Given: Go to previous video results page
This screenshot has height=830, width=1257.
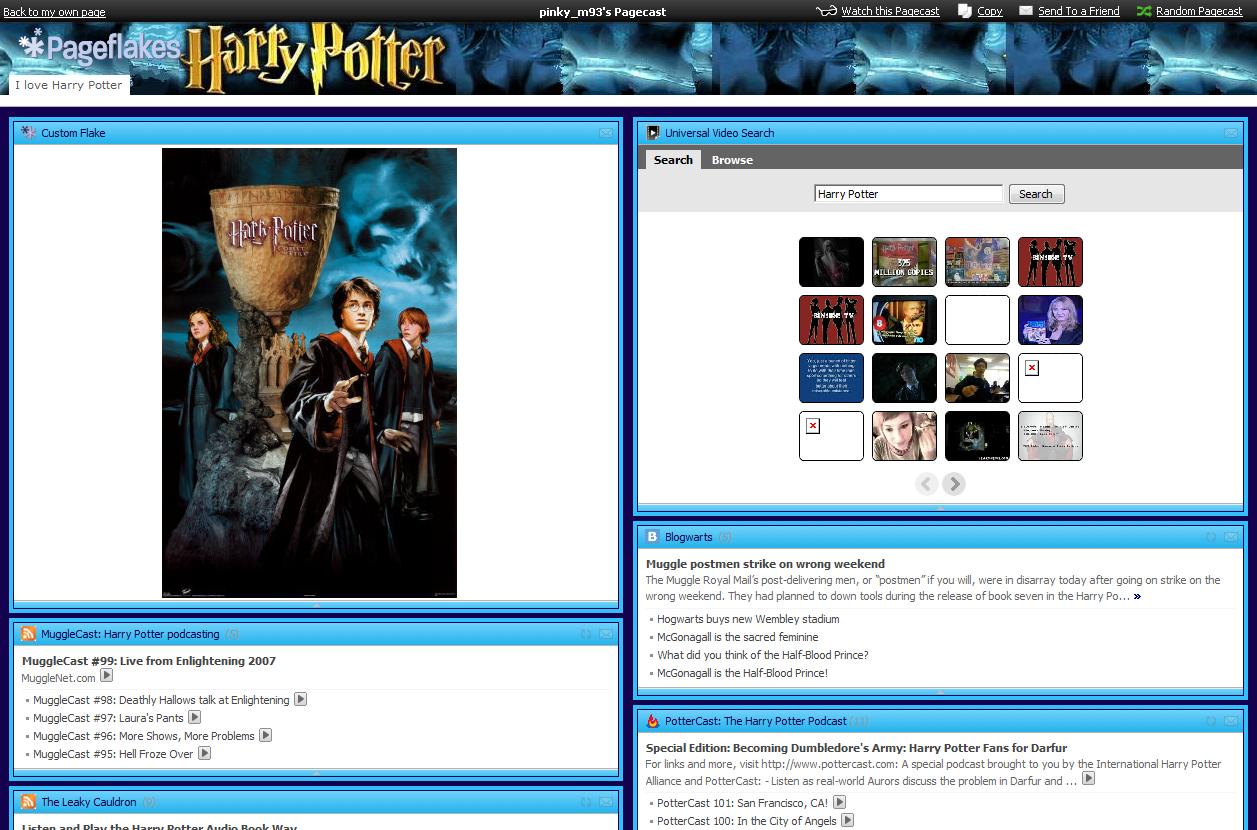Looking at the screenshot, I should [x=927, y=484].
